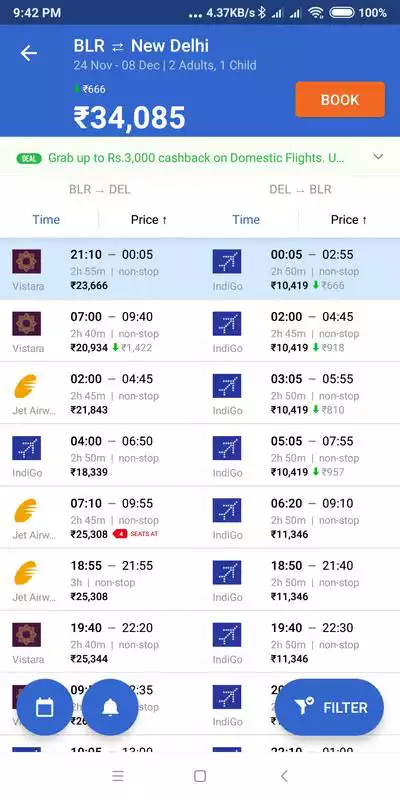Sort DEL to BLR flights by Time

click(246, 220)
